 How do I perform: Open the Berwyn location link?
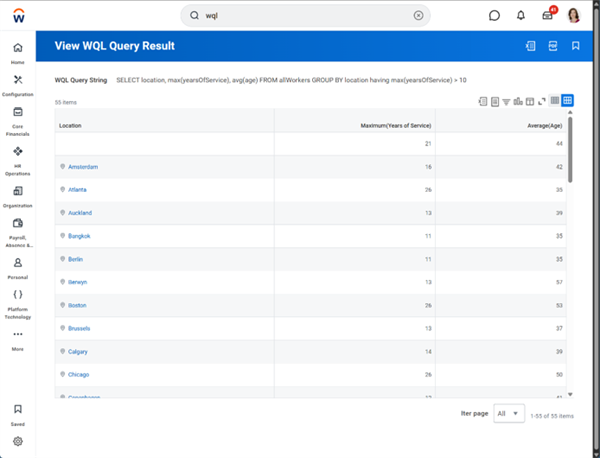[x=78, y=282]
